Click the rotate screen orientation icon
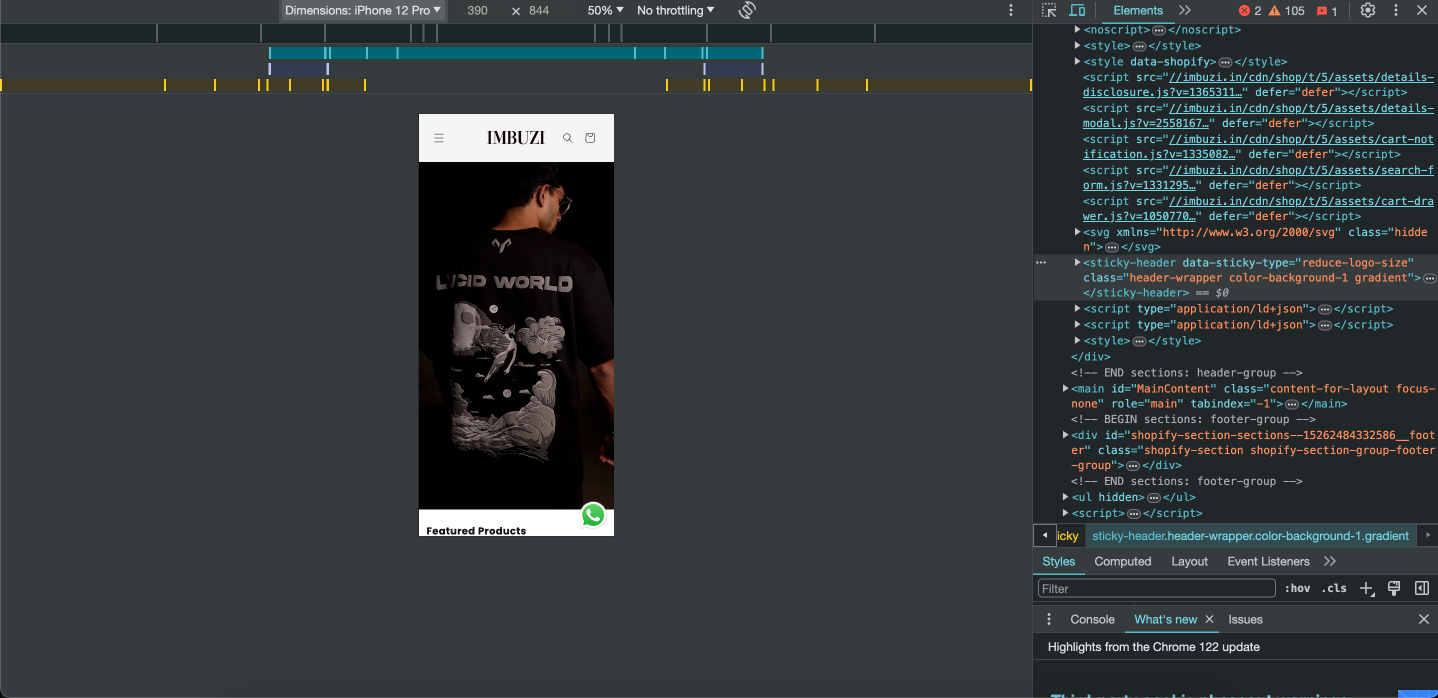Image resolution: width=1438 pixels, height=698 pixels. (x=747, y=10)
